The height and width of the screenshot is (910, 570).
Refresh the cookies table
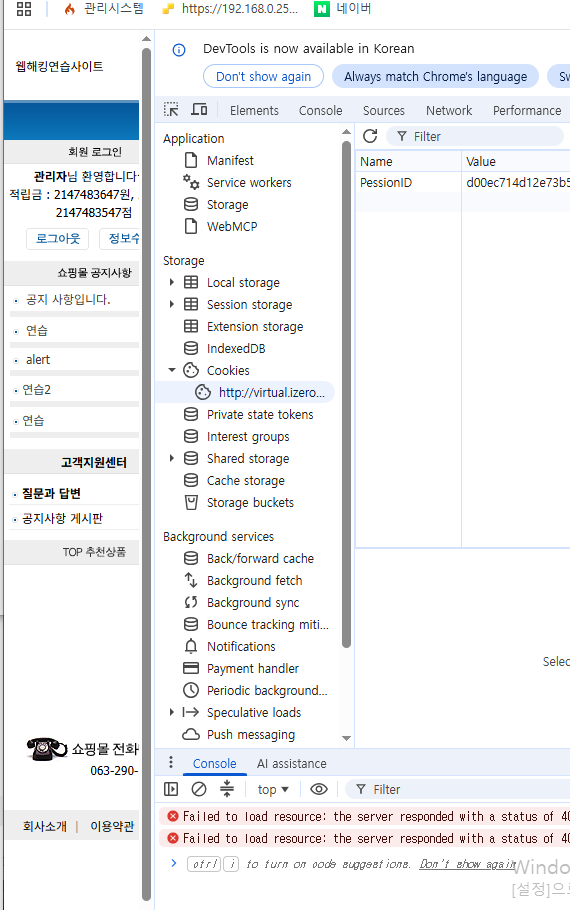(370, 136)
